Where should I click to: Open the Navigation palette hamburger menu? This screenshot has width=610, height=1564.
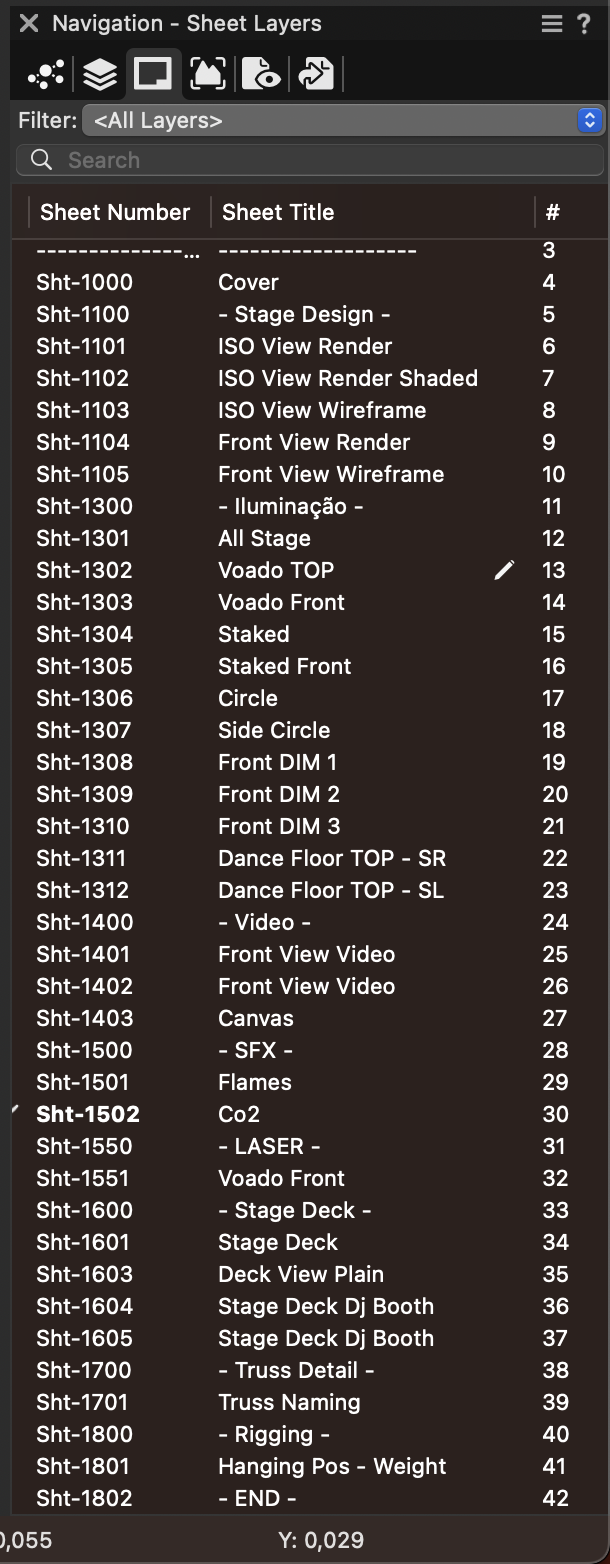coord(552,23)
